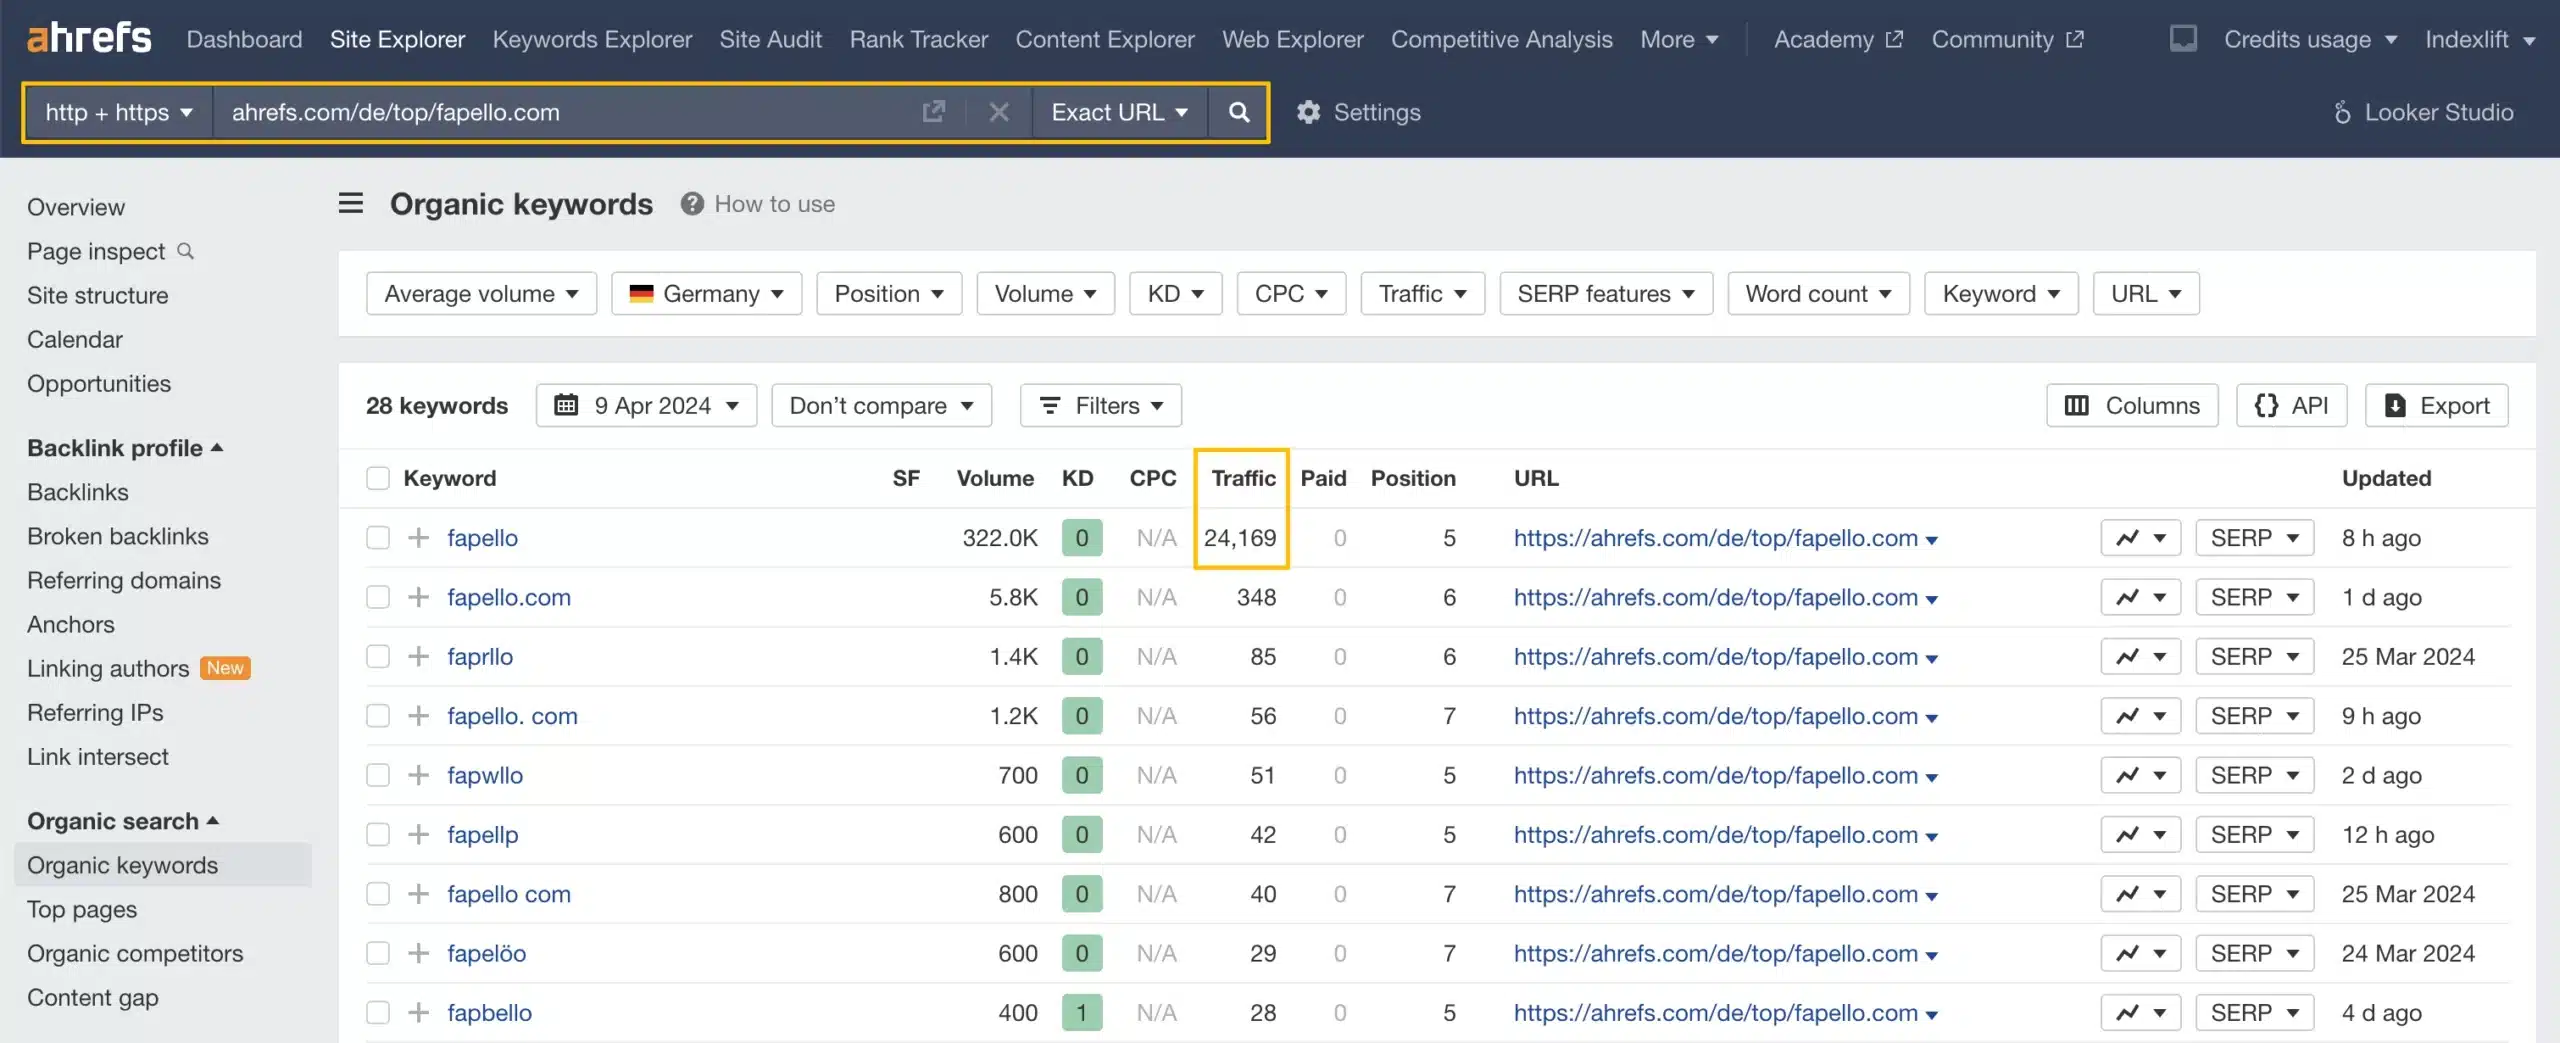Expand the plus icon for fapello.com keyword
Viewport: 2560px width, 1043px height.
click(418, 597)
